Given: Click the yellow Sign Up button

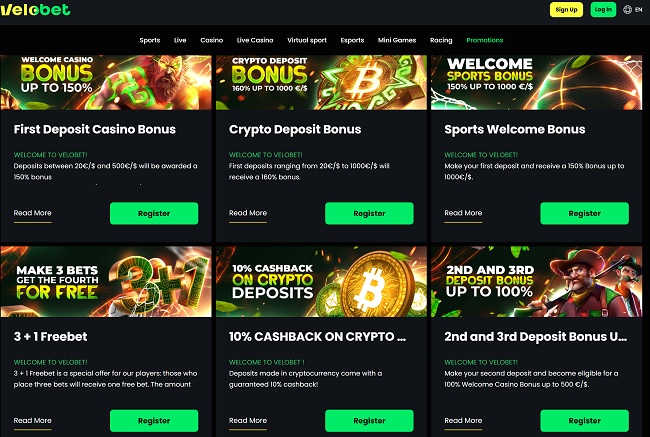Looking at the screenshot, I should [566, 10].
